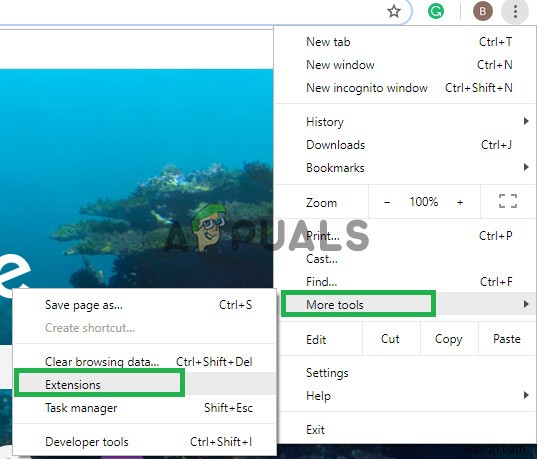Increase zoom with the plus button
537x459 pixels.
[x=460, y=202]
